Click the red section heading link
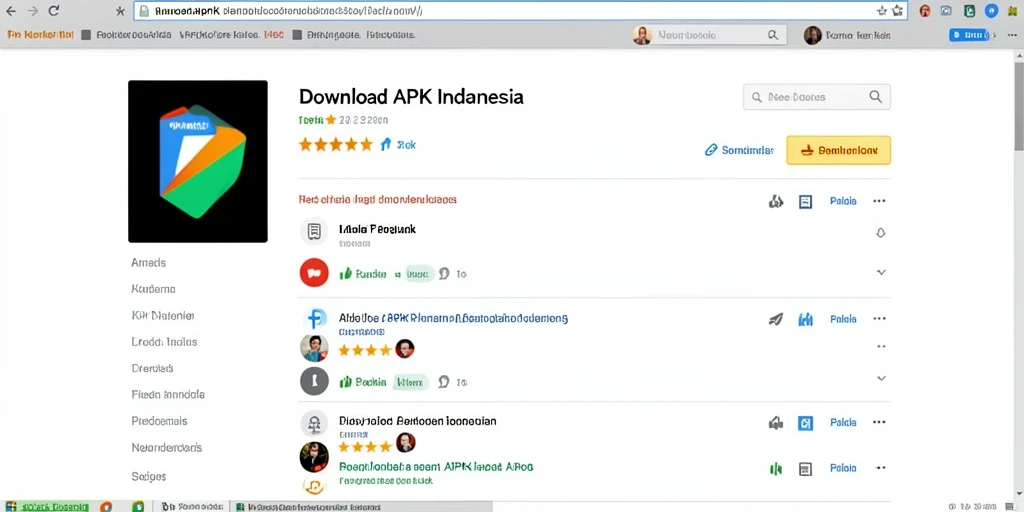This screenshot has width=1024, height=512. (377, 199)
